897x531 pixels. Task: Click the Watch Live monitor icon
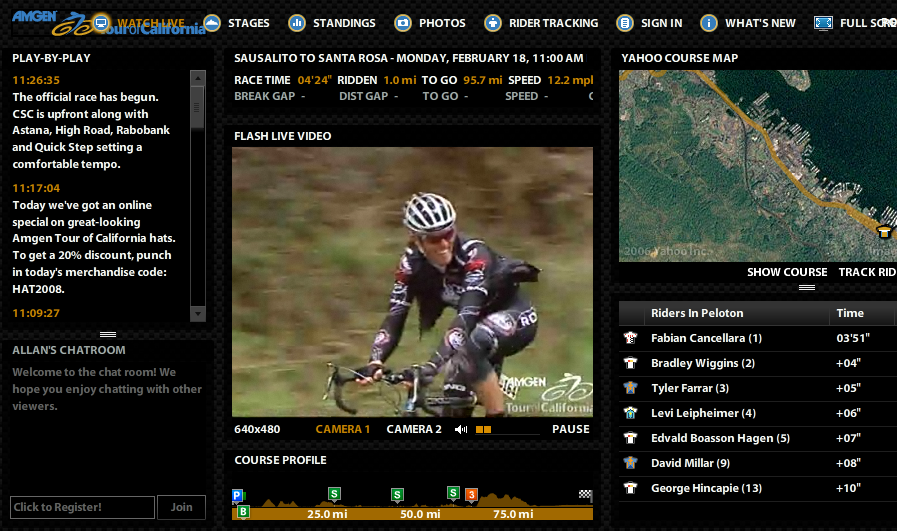coord(101,23)
